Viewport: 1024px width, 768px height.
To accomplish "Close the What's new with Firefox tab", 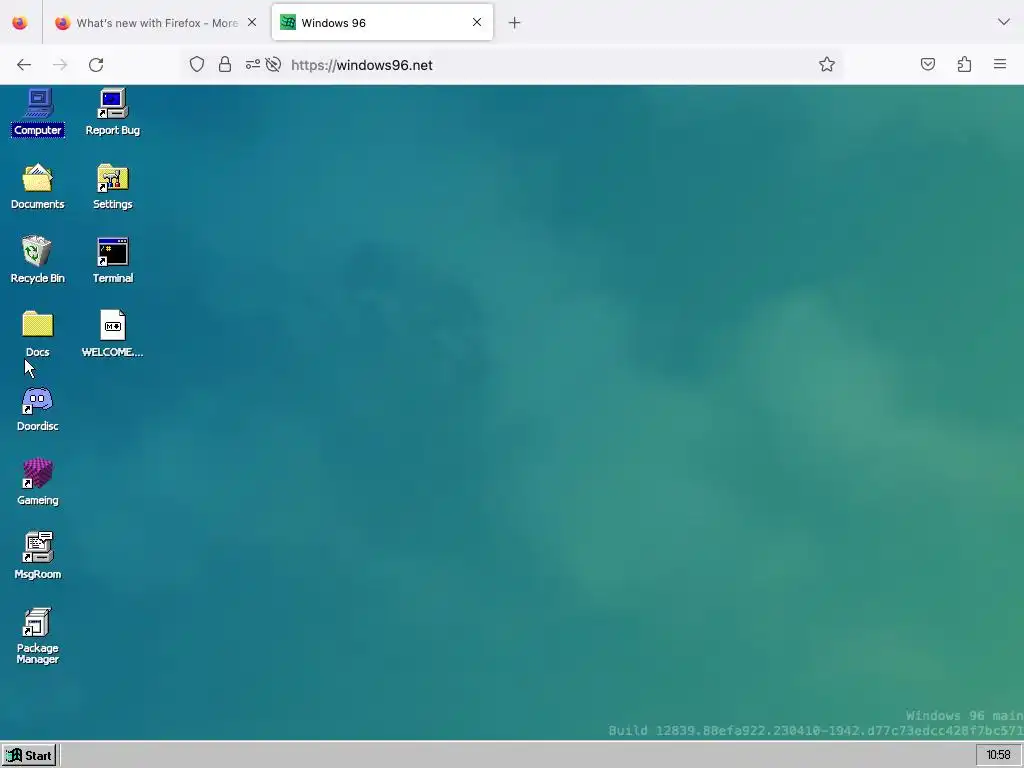I will 252,23.
